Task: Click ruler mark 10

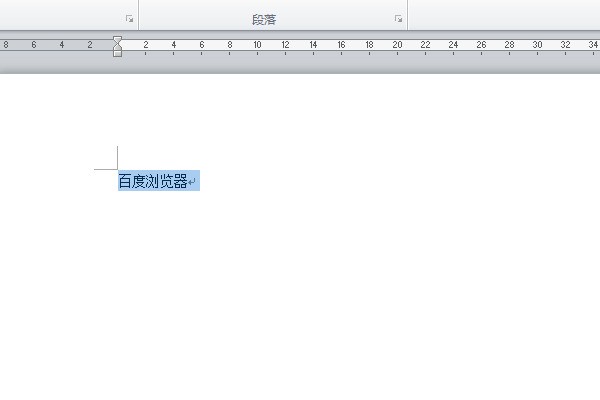Action: 257,45
